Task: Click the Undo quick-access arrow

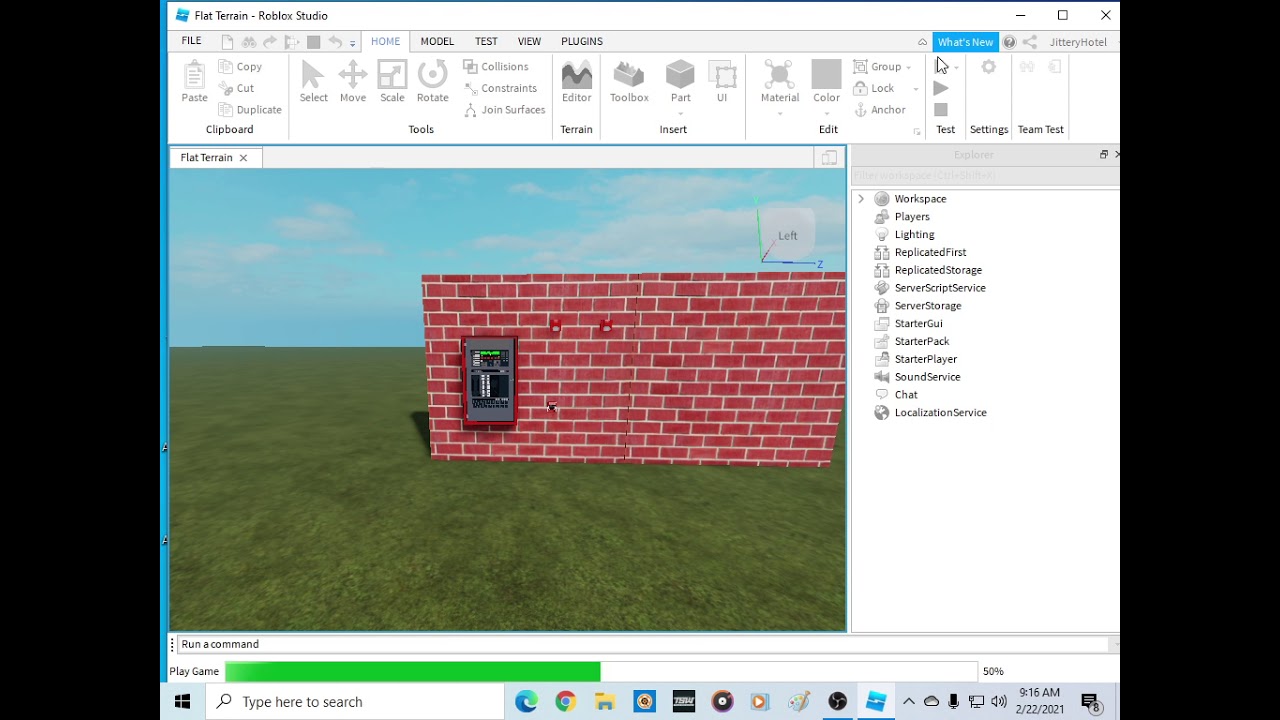Action: coord(335,42)
